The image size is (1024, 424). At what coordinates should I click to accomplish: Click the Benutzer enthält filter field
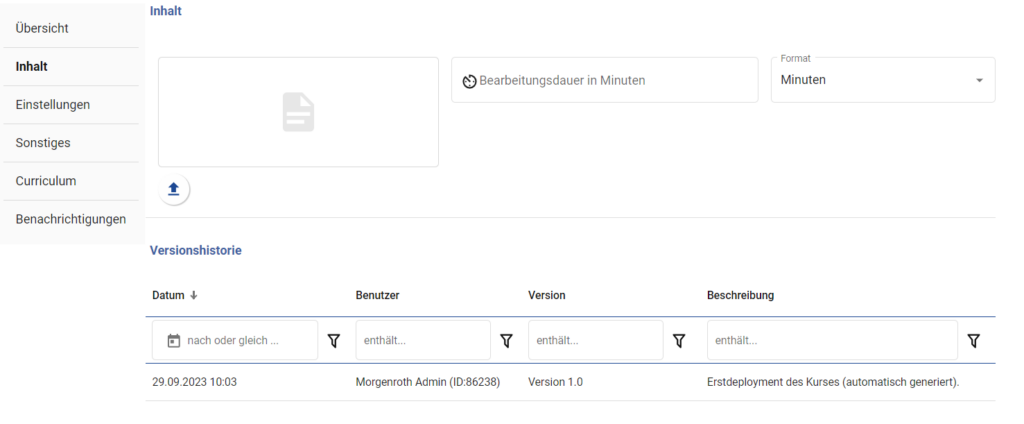click(423, 340)
